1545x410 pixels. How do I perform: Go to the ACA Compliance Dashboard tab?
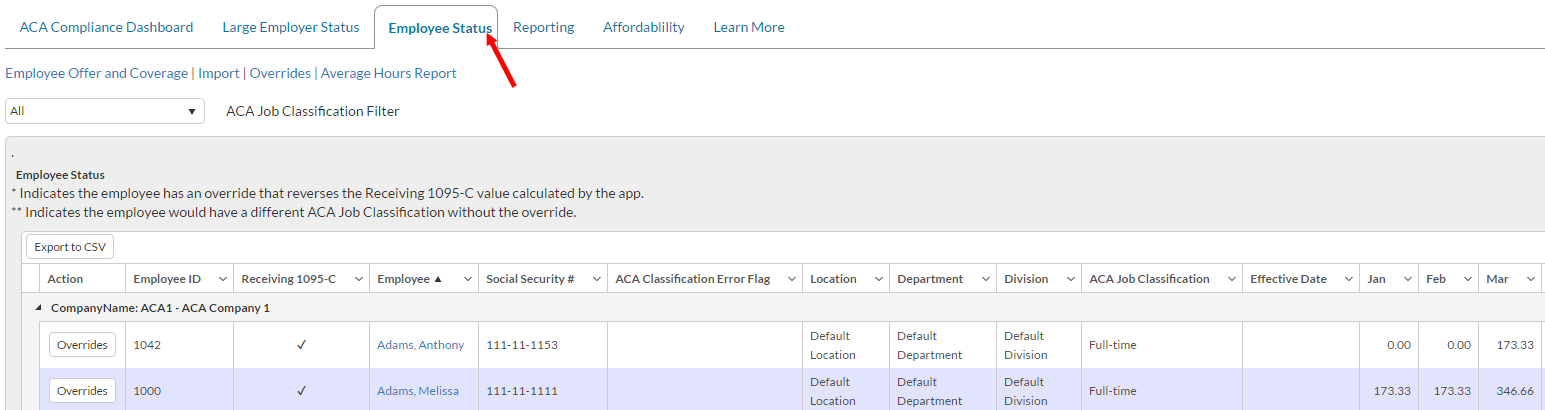tap(106, 28)
